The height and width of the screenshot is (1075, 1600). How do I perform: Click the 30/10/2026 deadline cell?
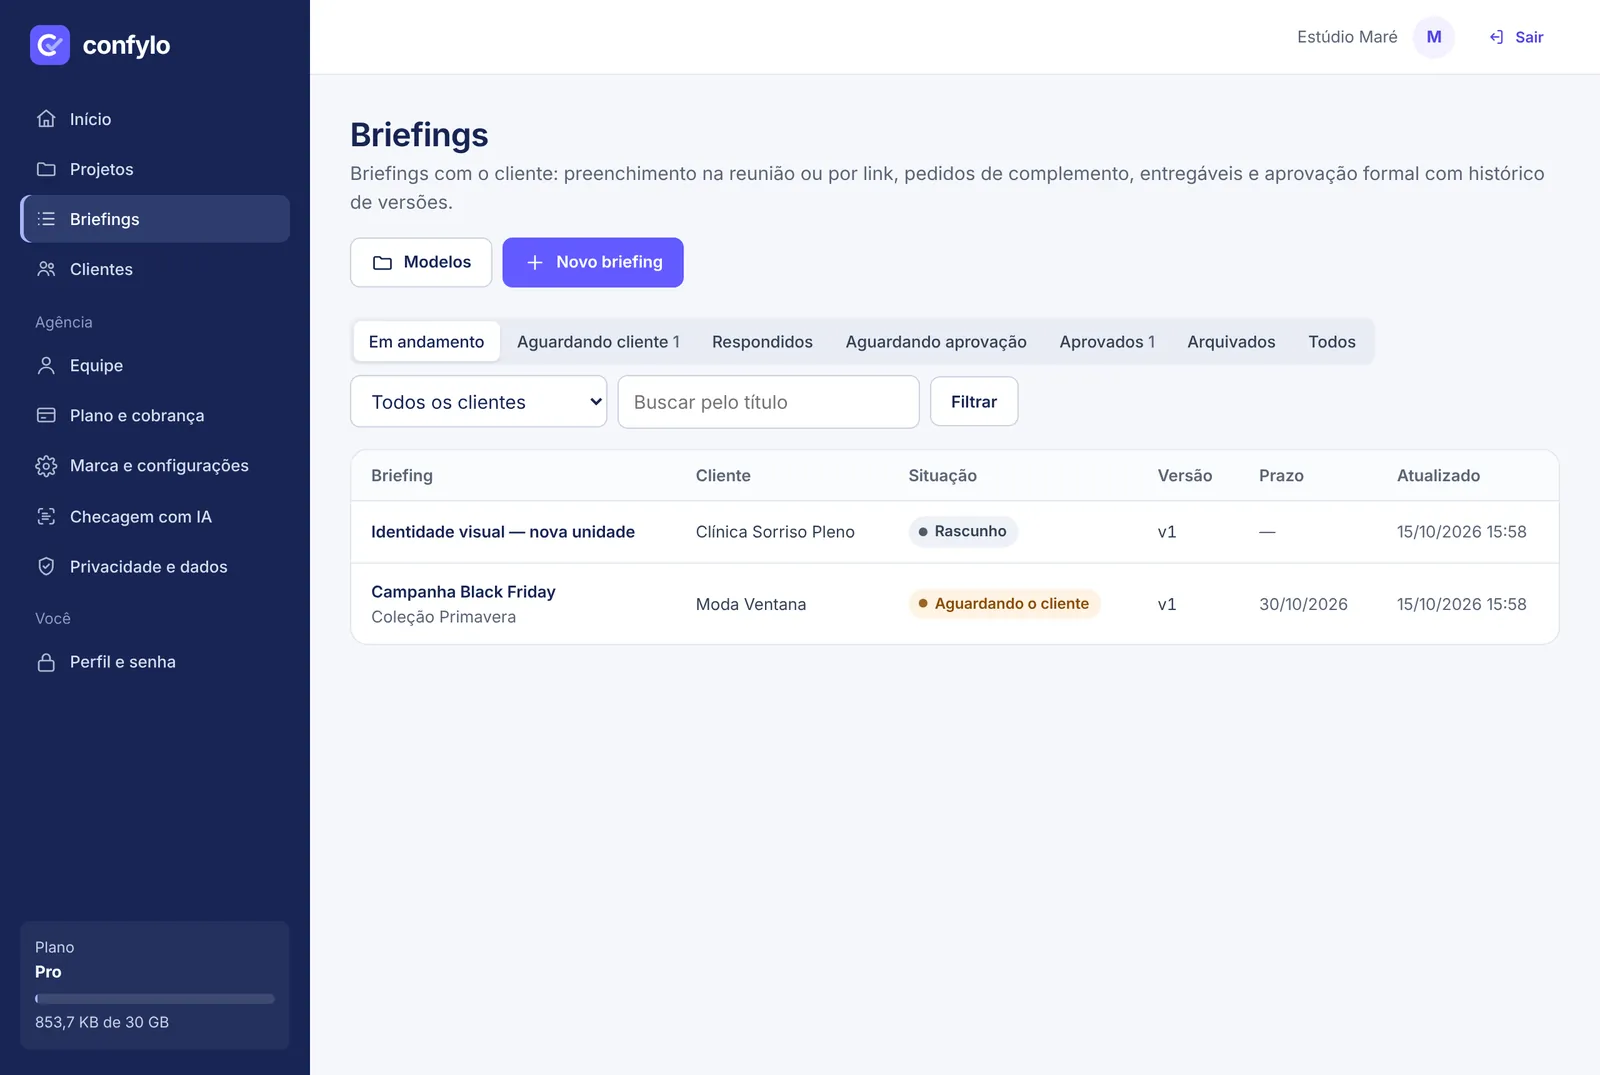pyautogui.click(x=1303, y=604)
